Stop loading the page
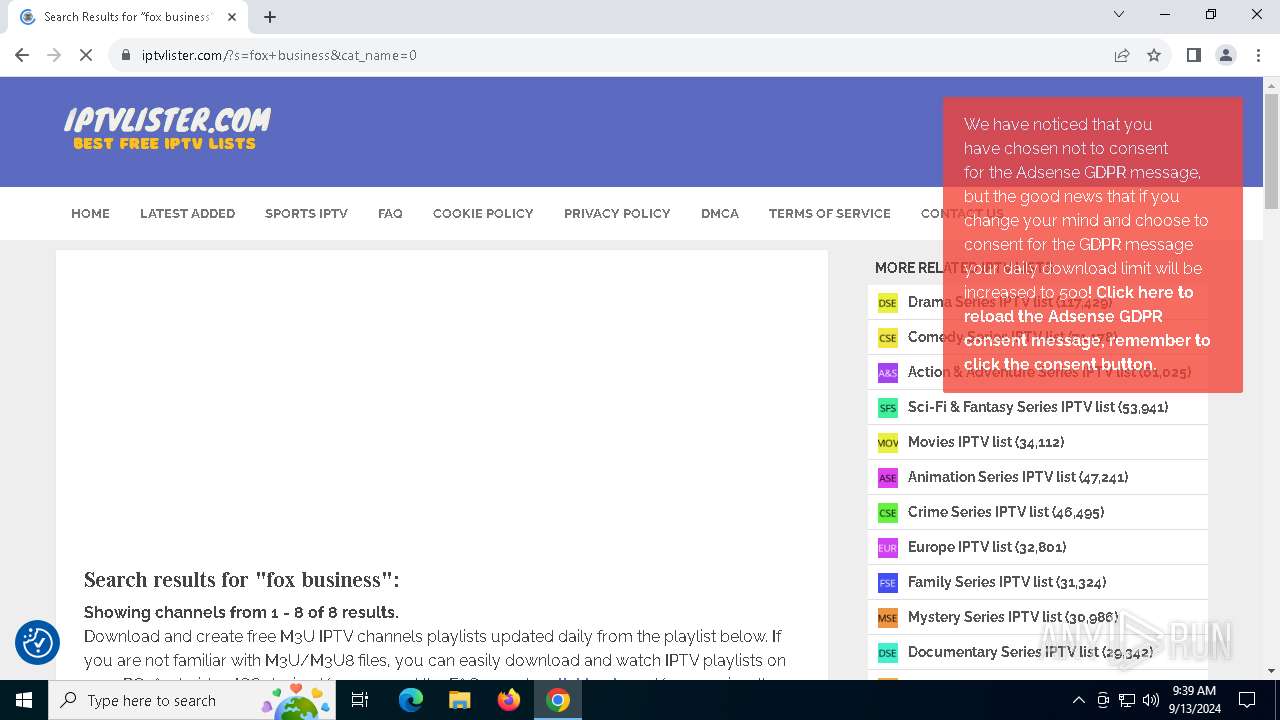The height and width of the screenshot is (720, 1280). pyautogui.click(x=86, y=55)
